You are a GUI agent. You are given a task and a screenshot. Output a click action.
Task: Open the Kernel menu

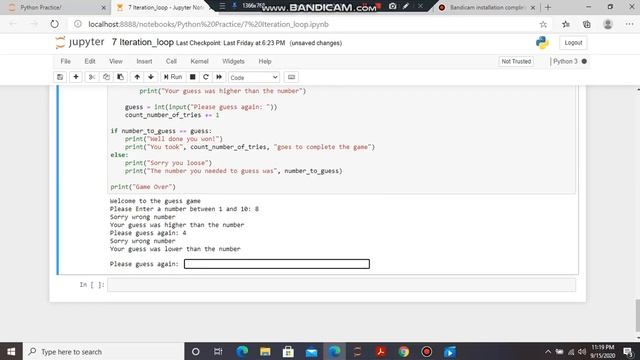(x=199, y=61)
